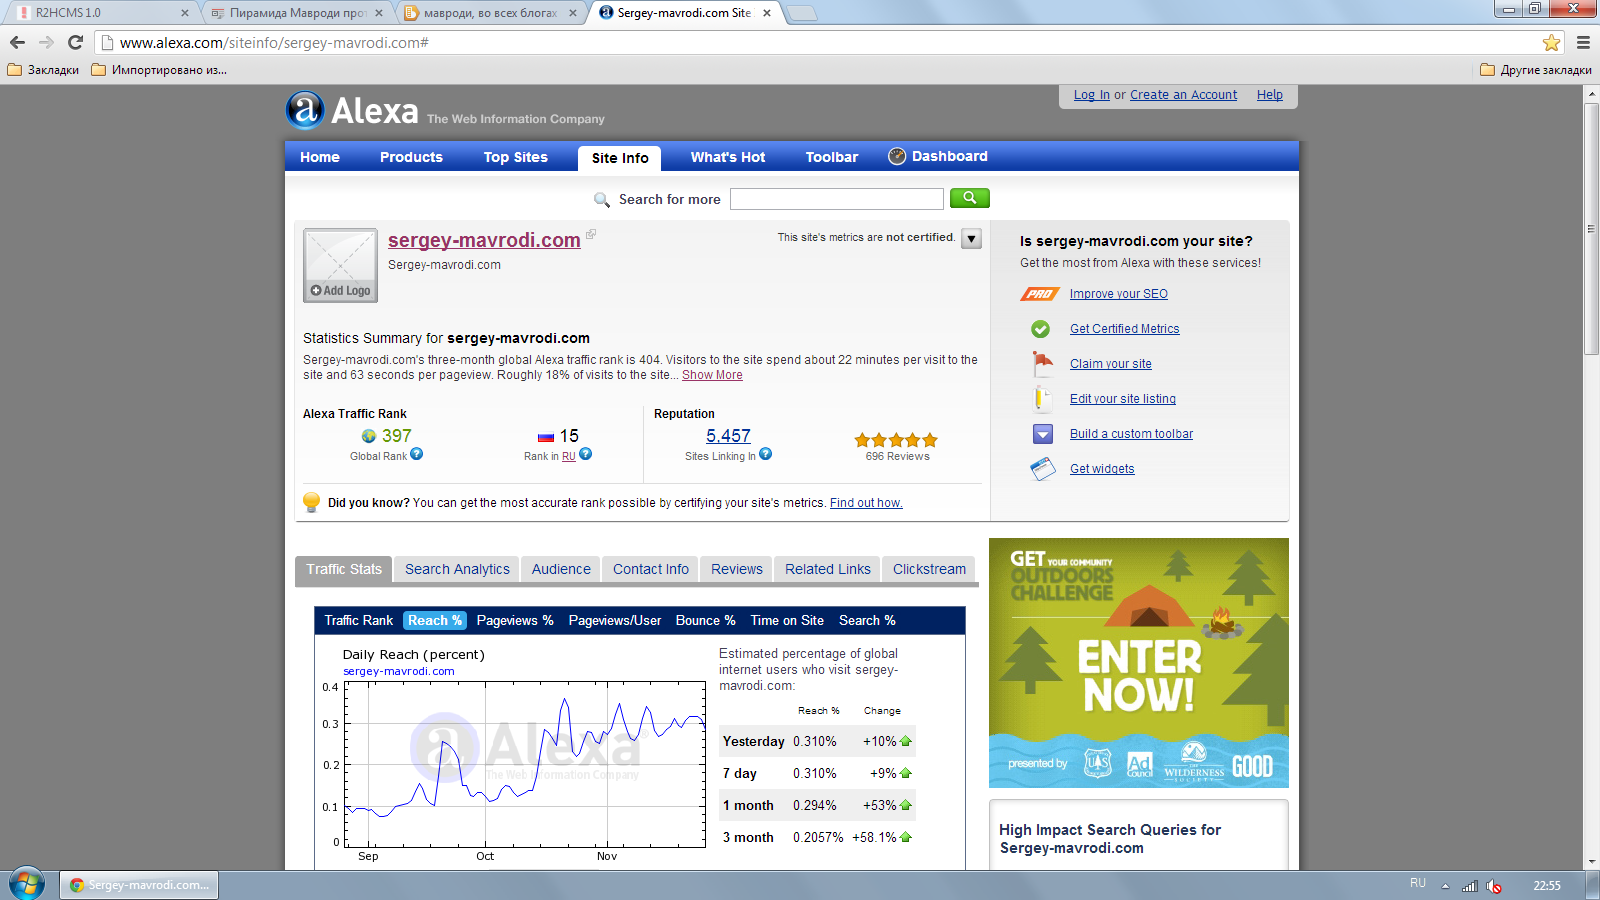
Task: Click the Help link
Action: pyautogui.click(x=1270, y=95)
